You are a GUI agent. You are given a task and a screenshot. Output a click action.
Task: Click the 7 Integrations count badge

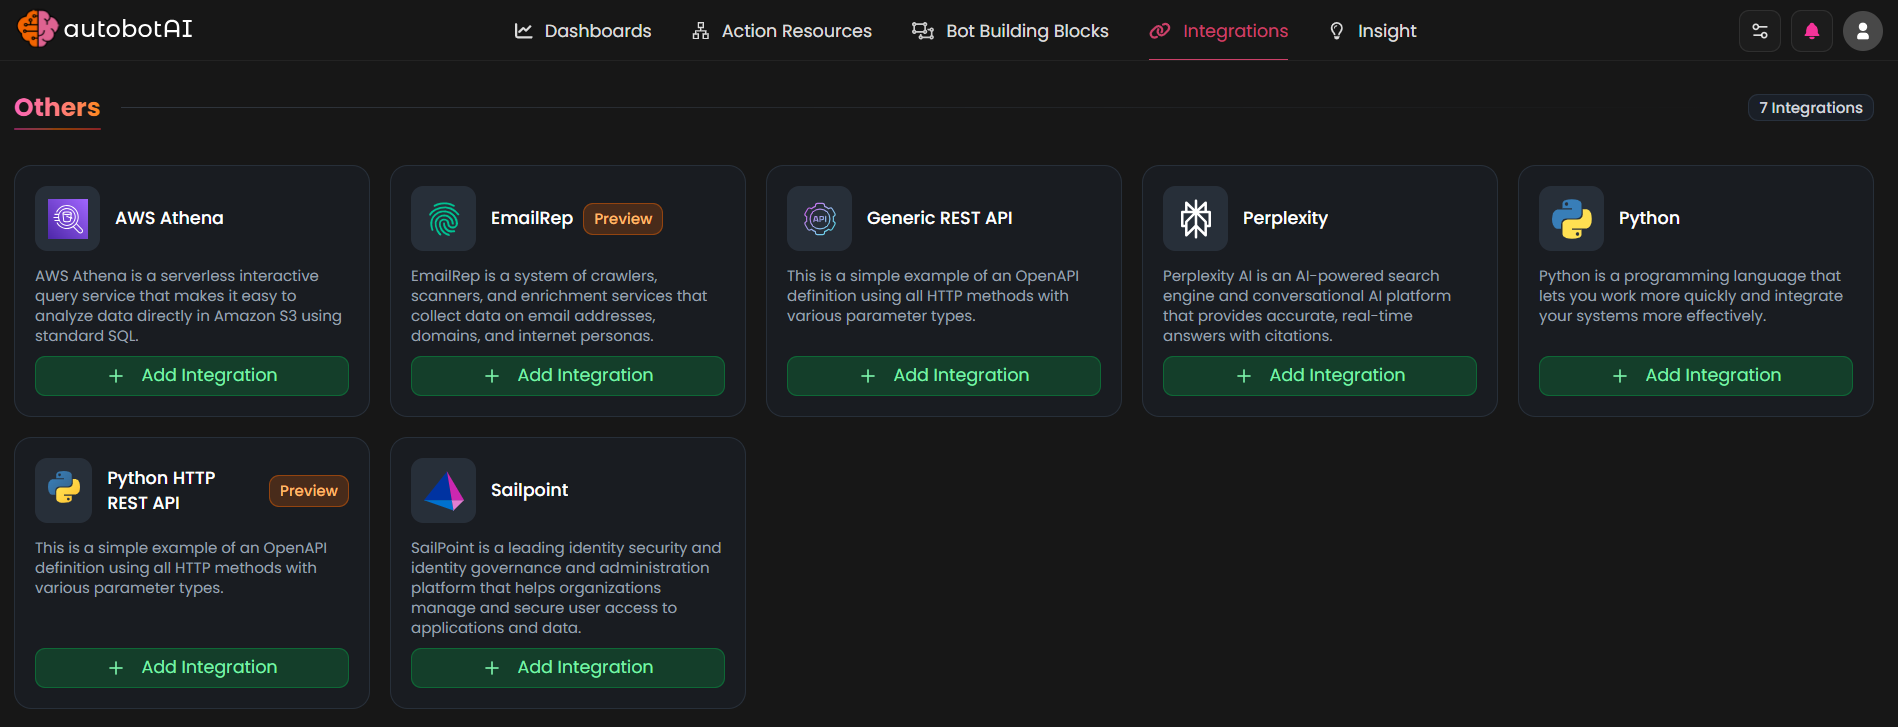coord(1810,108)
